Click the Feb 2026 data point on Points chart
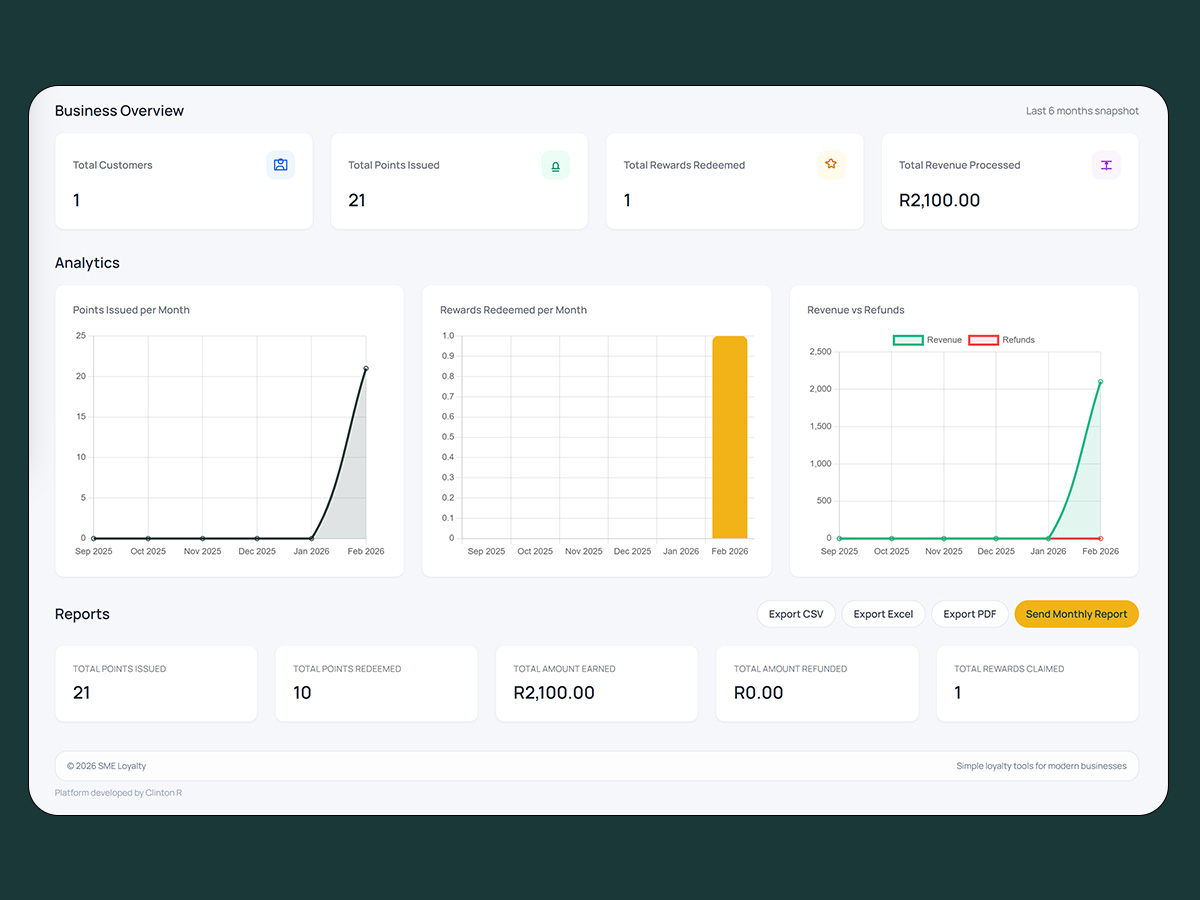Screen dimensions: 1200x900 point(364,368)
